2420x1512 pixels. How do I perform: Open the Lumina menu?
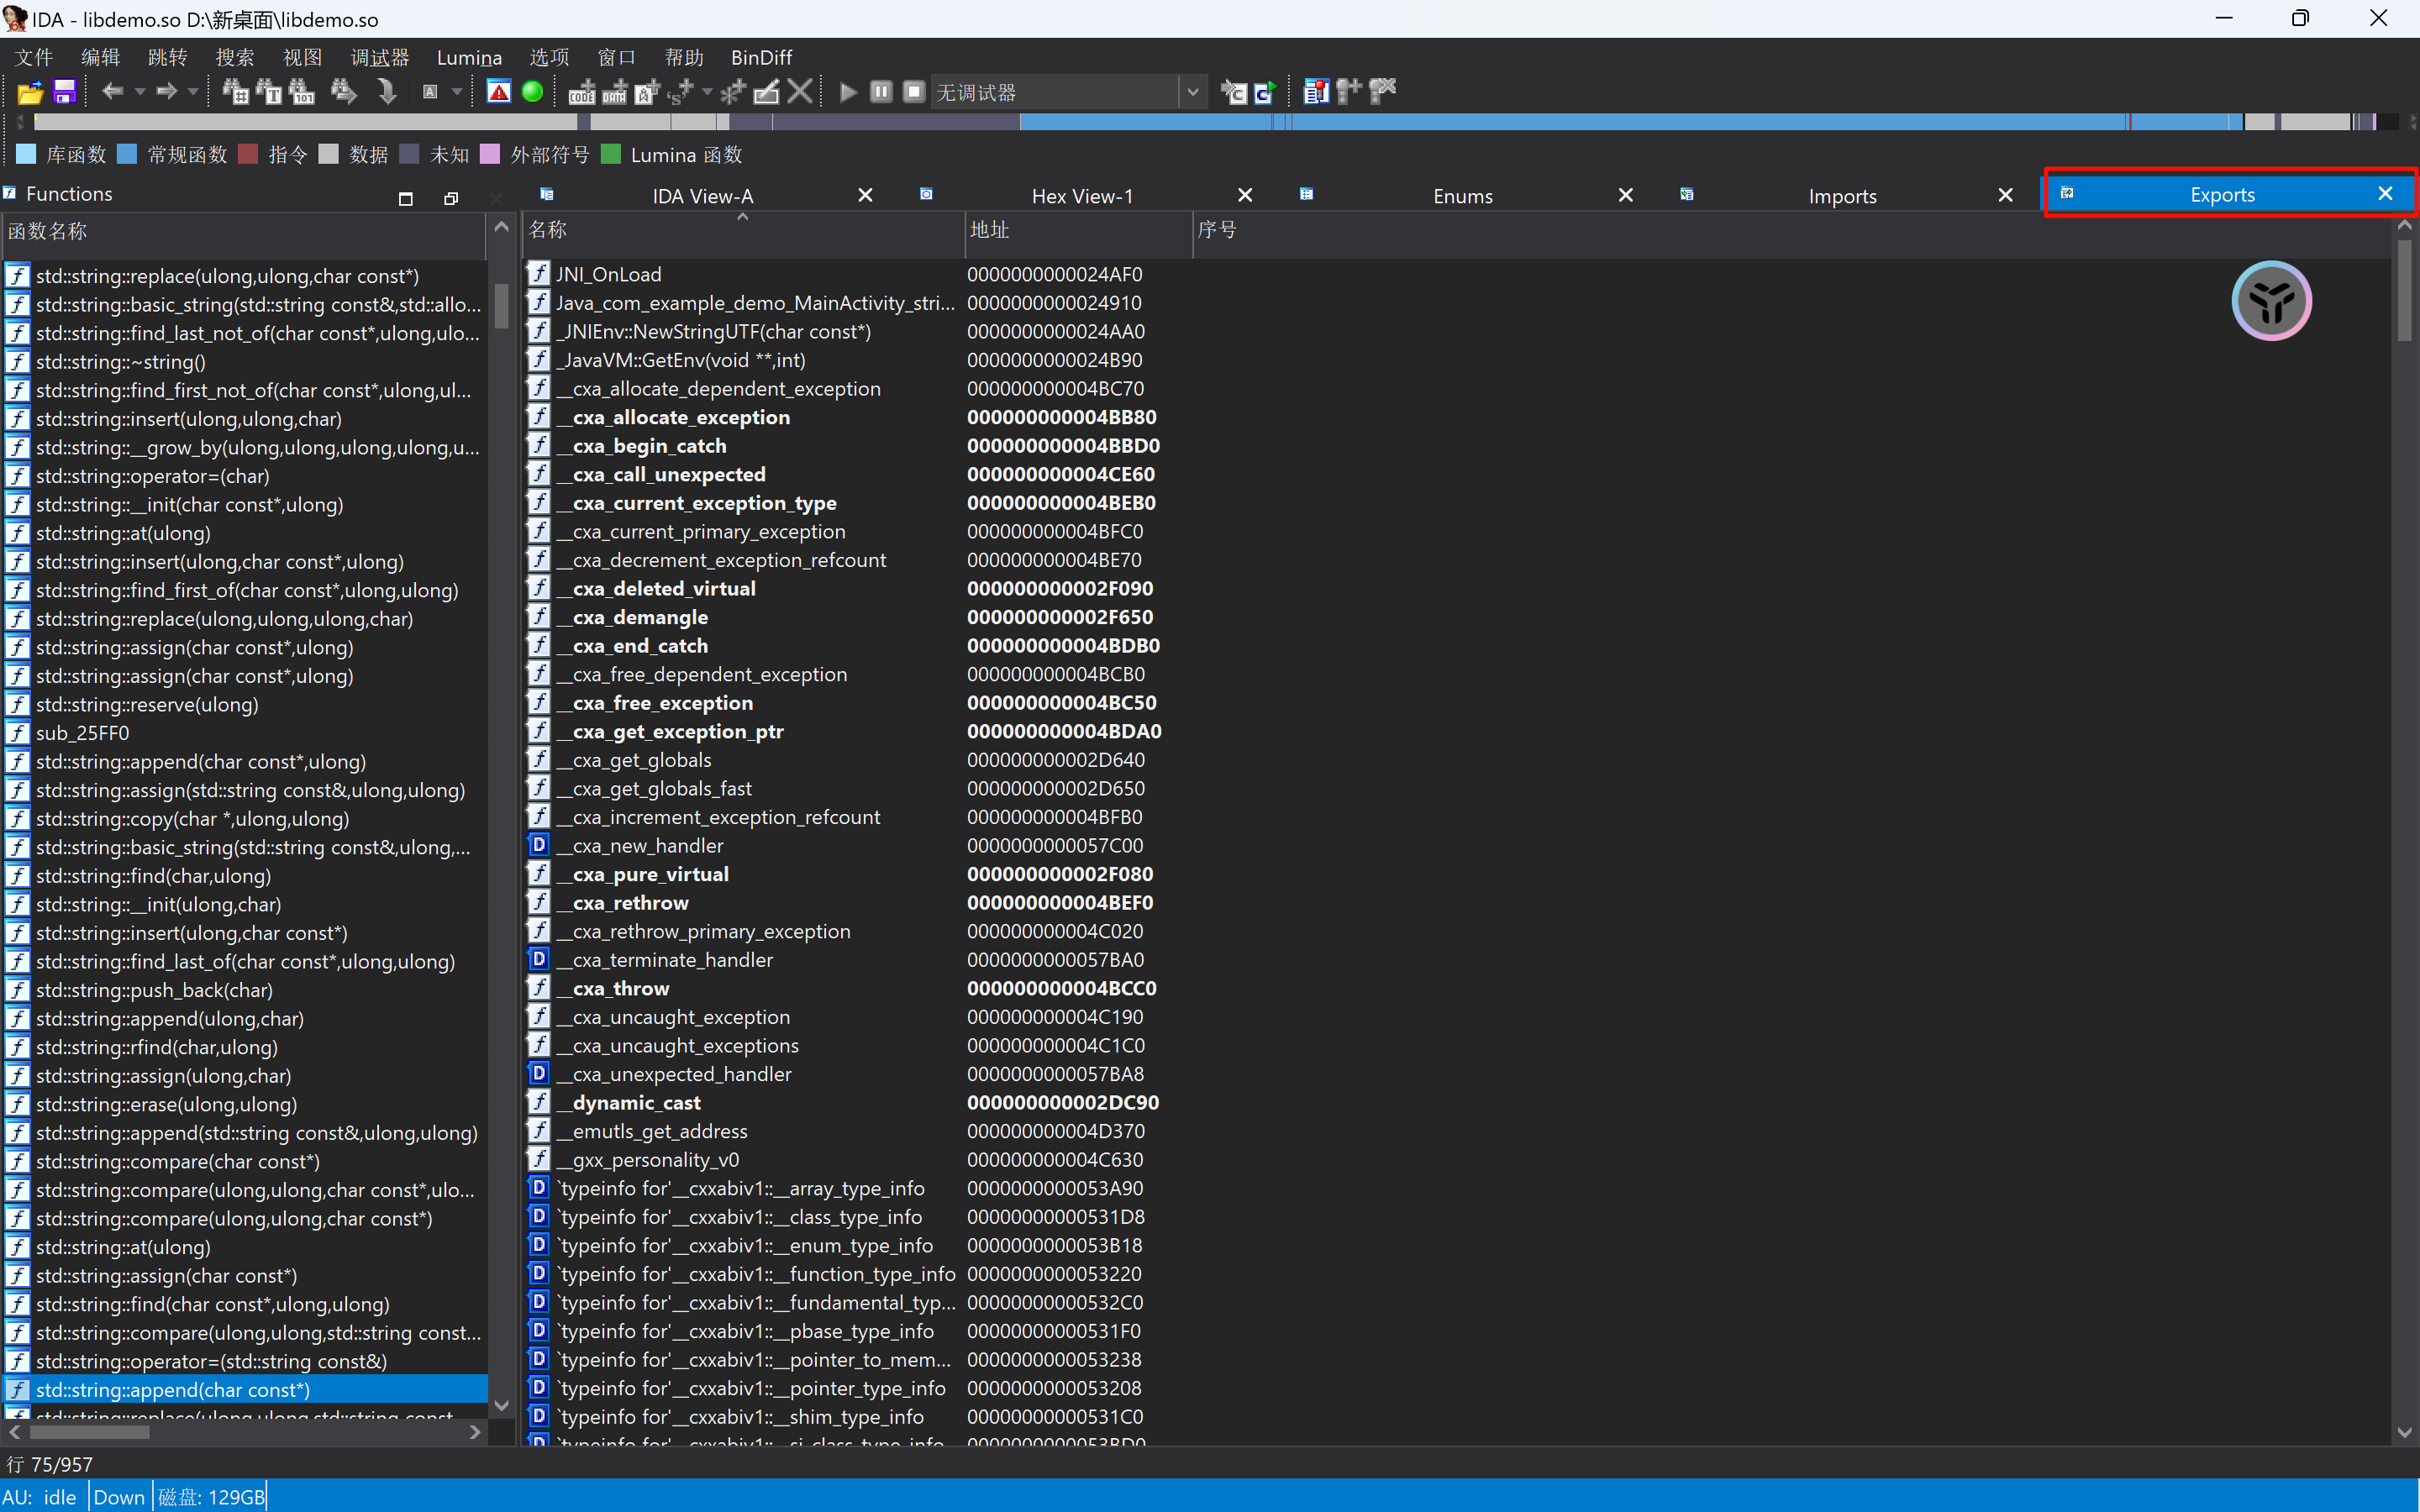[x=468, y=57]
